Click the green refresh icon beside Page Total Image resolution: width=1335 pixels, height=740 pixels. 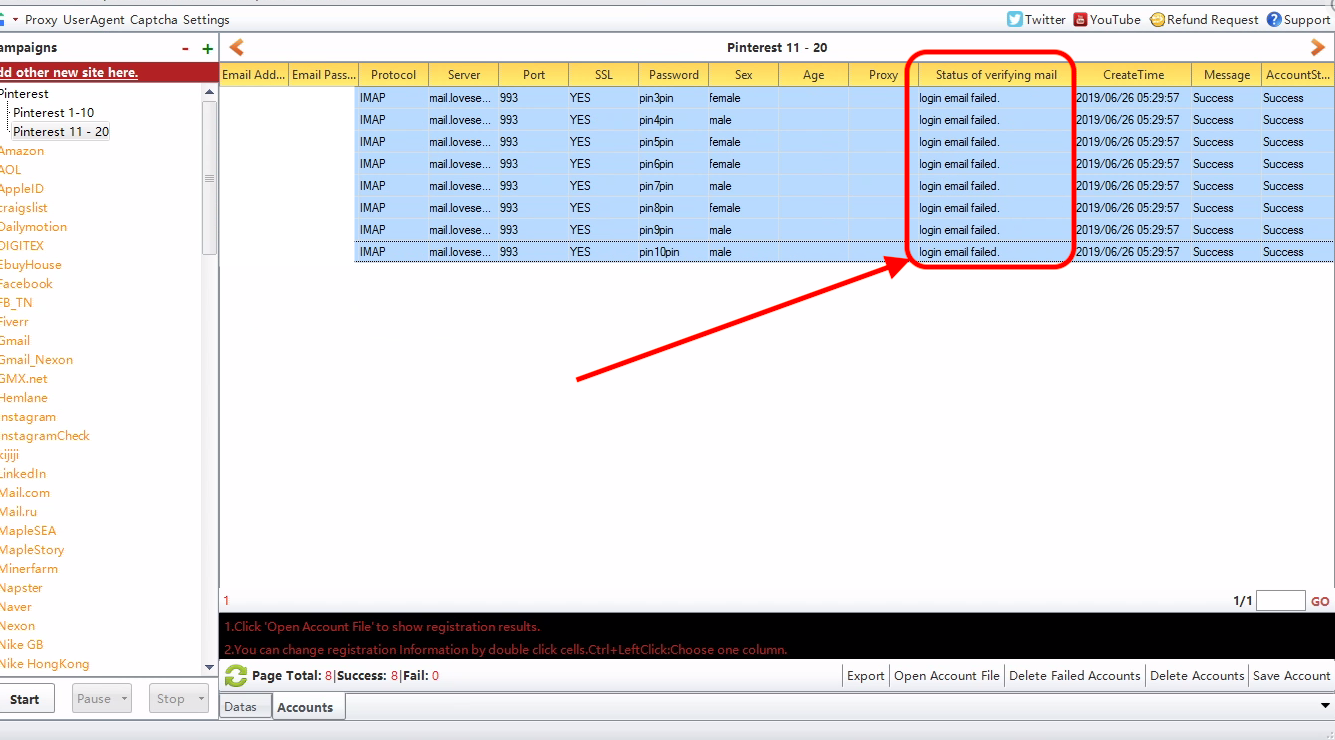pyautogui.click(x=236, y=676)
